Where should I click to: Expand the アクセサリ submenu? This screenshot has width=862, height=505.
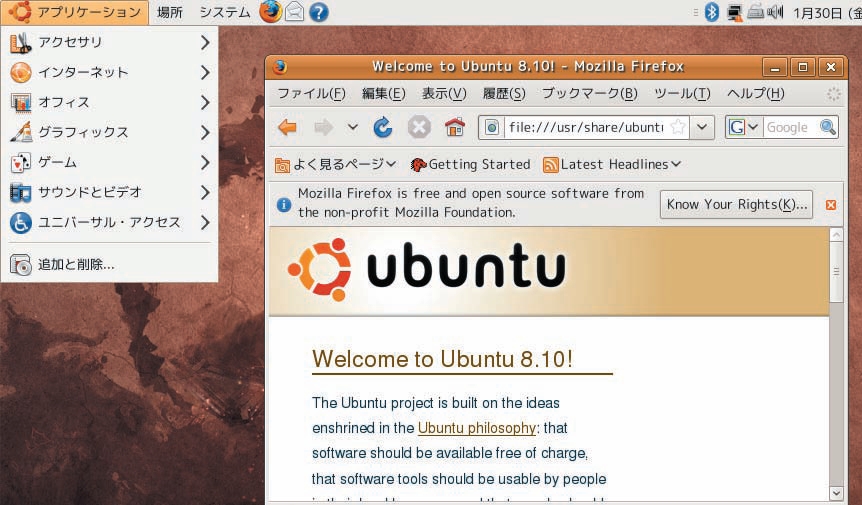pos(110,42)
